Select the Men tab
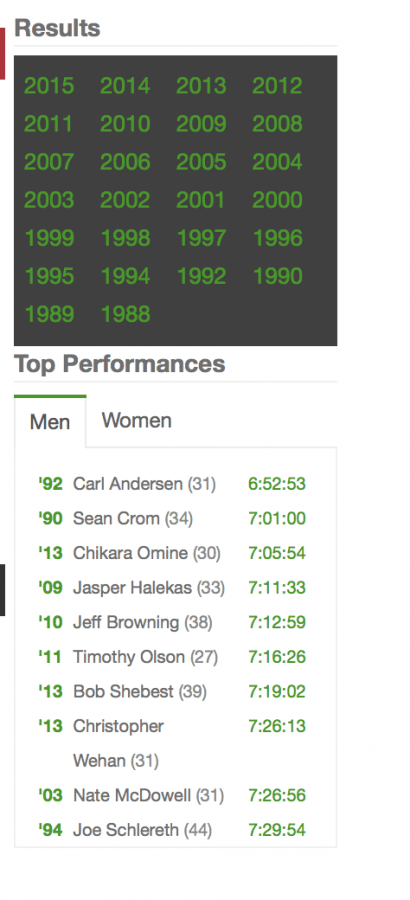Screen dimensions: 410x900 (x=50, y=422)
